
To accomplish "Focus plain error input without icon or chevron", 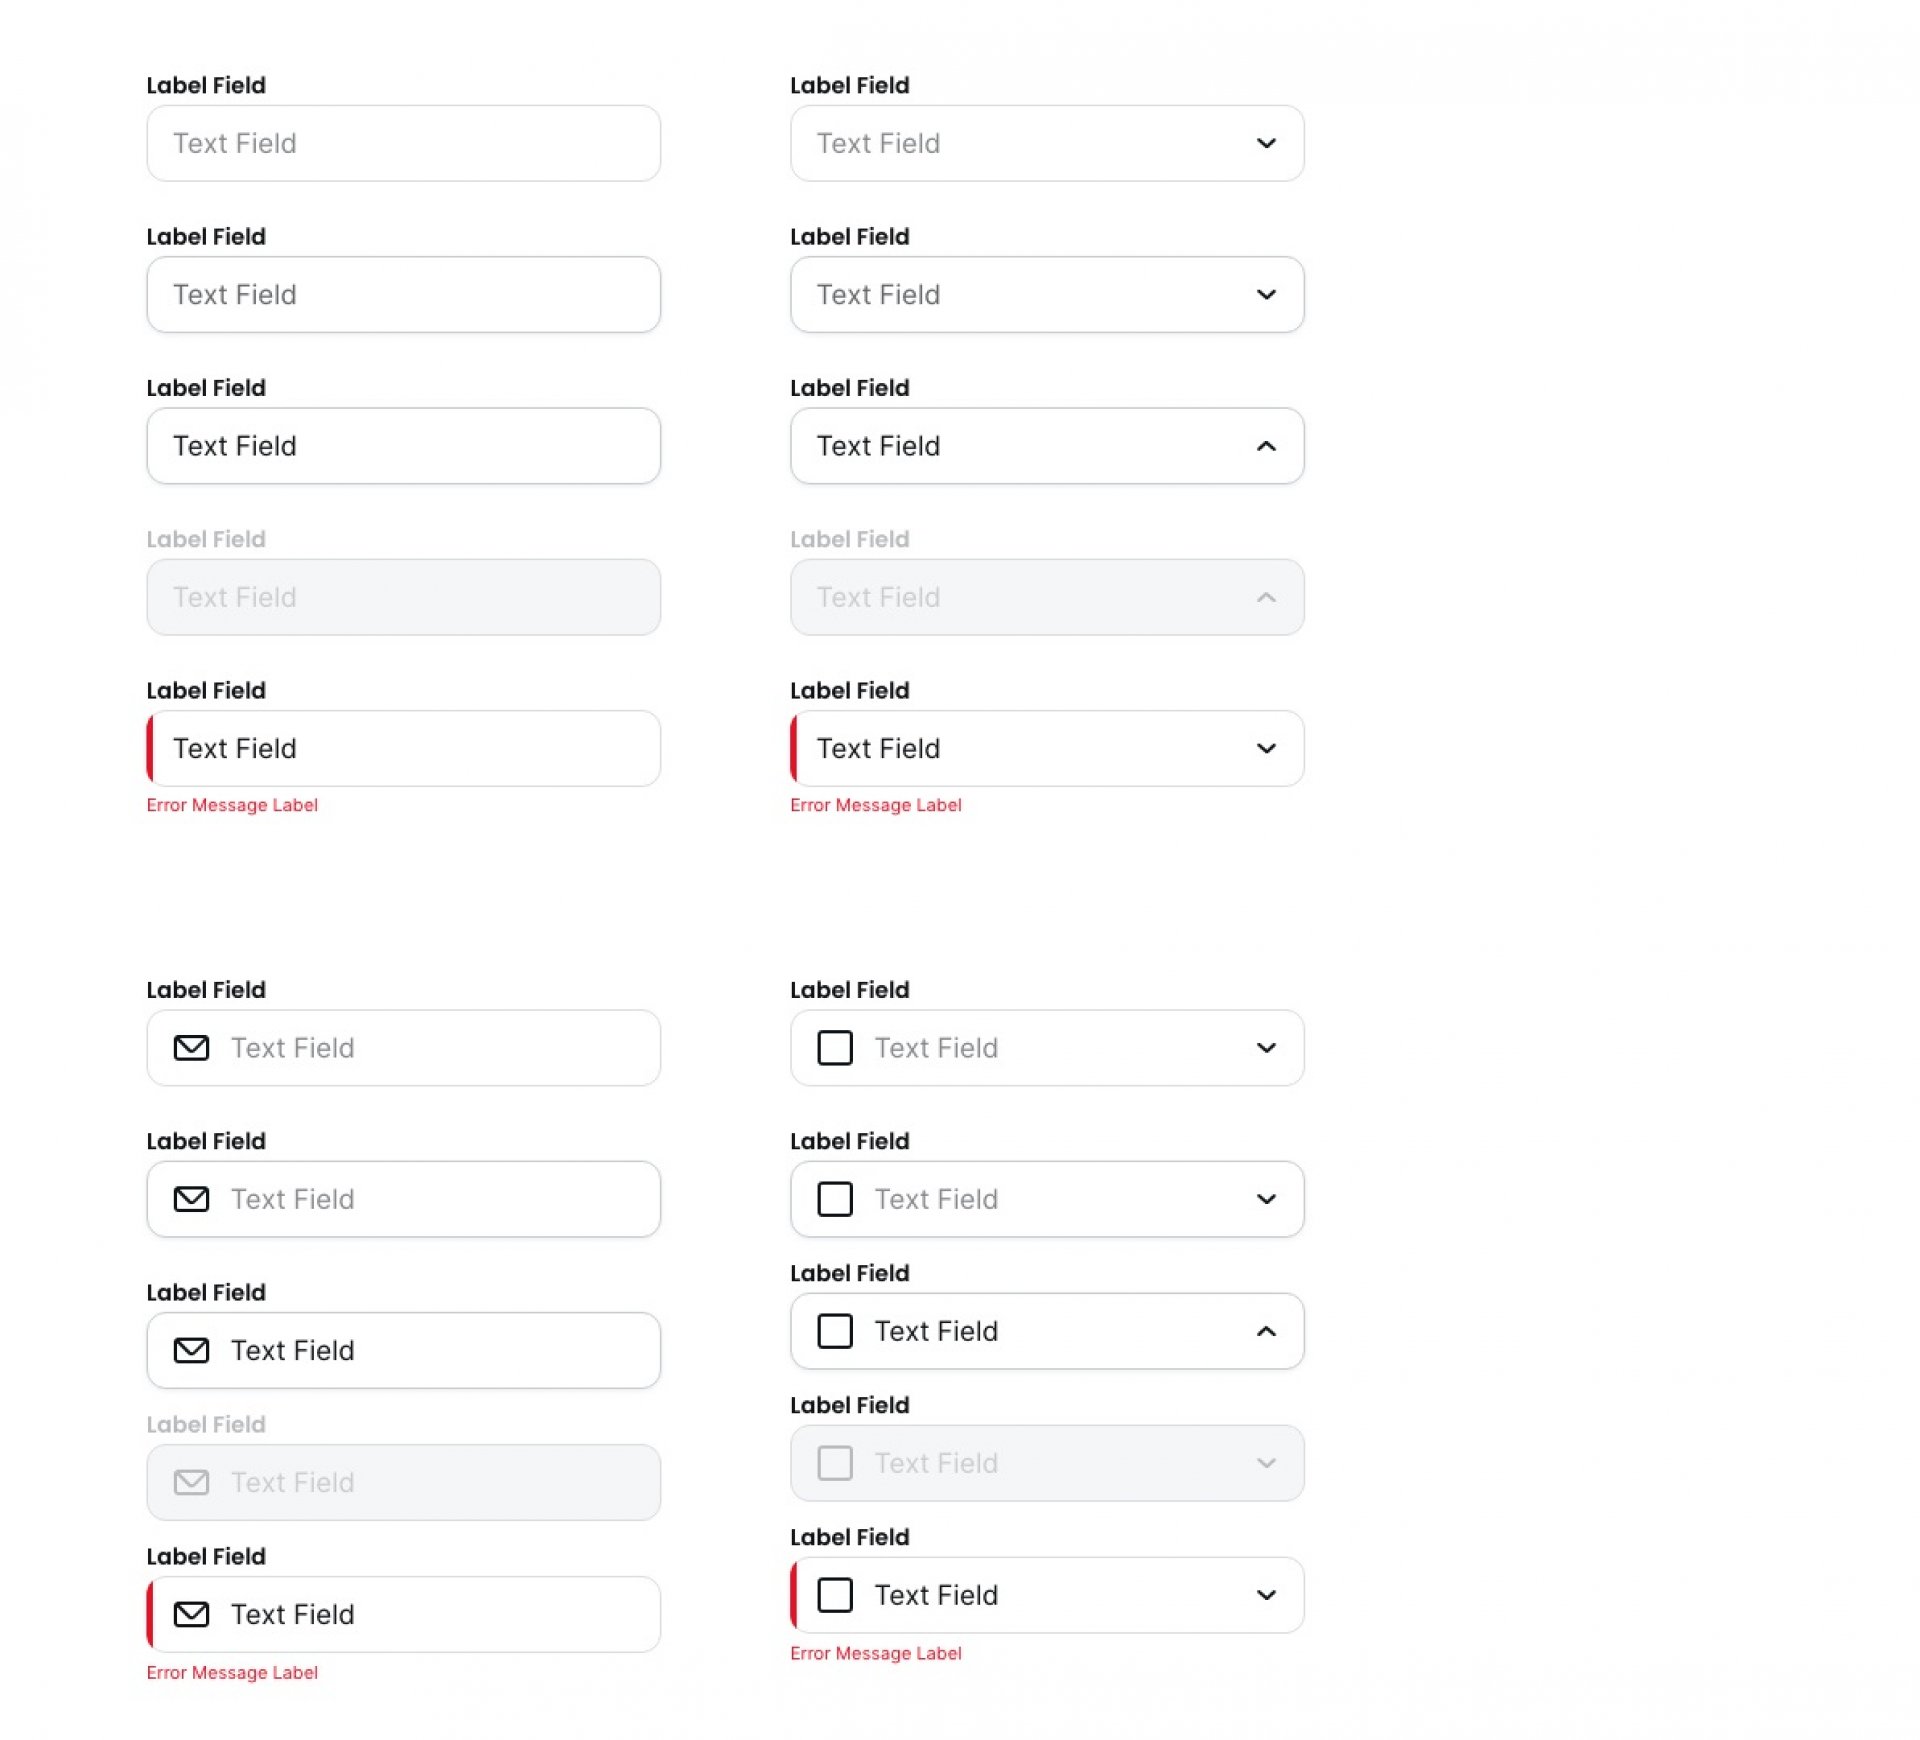I will click(403, 748).
